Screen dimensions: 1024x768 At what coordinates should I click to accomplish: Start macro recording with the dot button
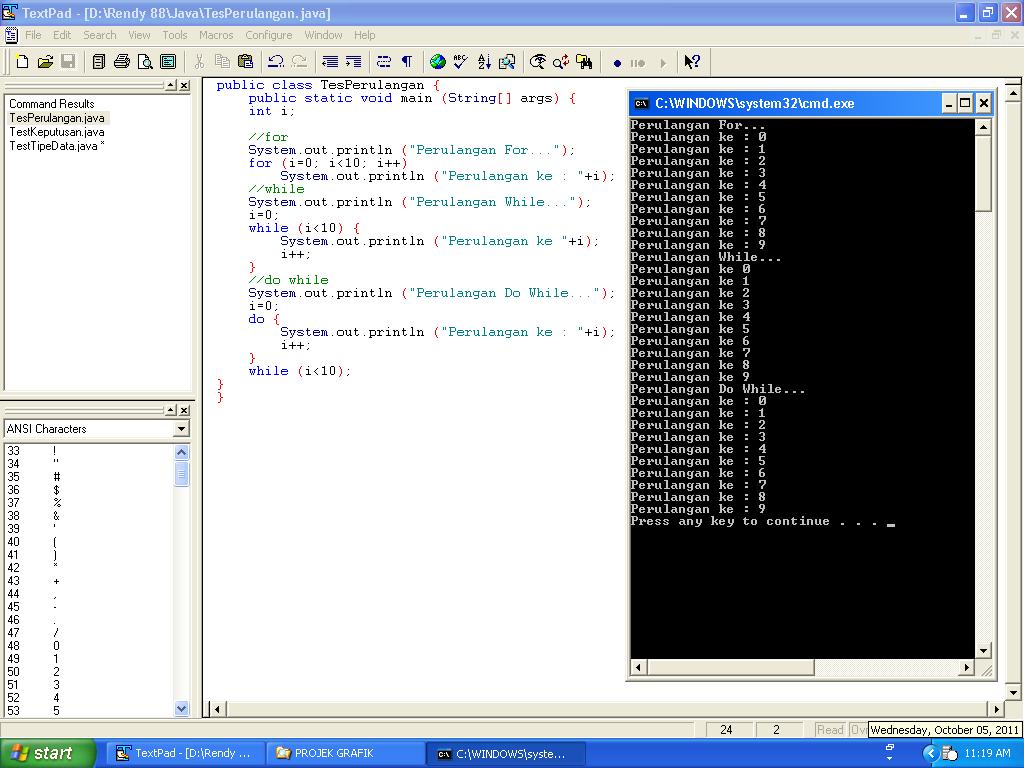click(617, 63)
